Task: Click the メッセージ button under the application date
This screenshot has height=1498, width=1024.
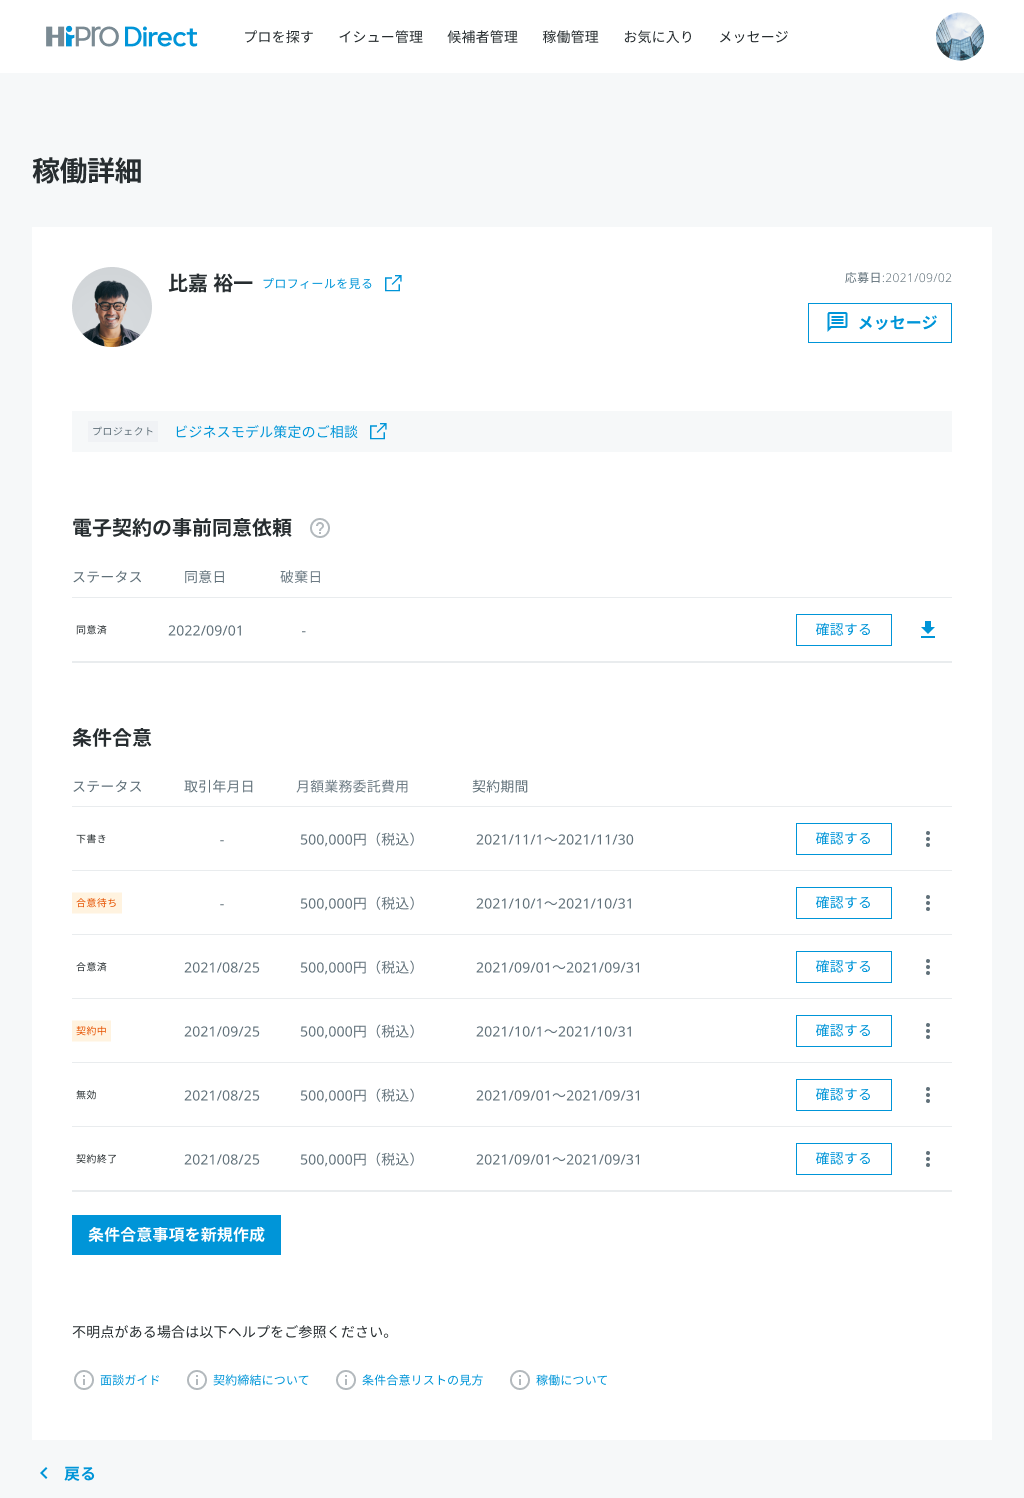Action: [879, 323]
